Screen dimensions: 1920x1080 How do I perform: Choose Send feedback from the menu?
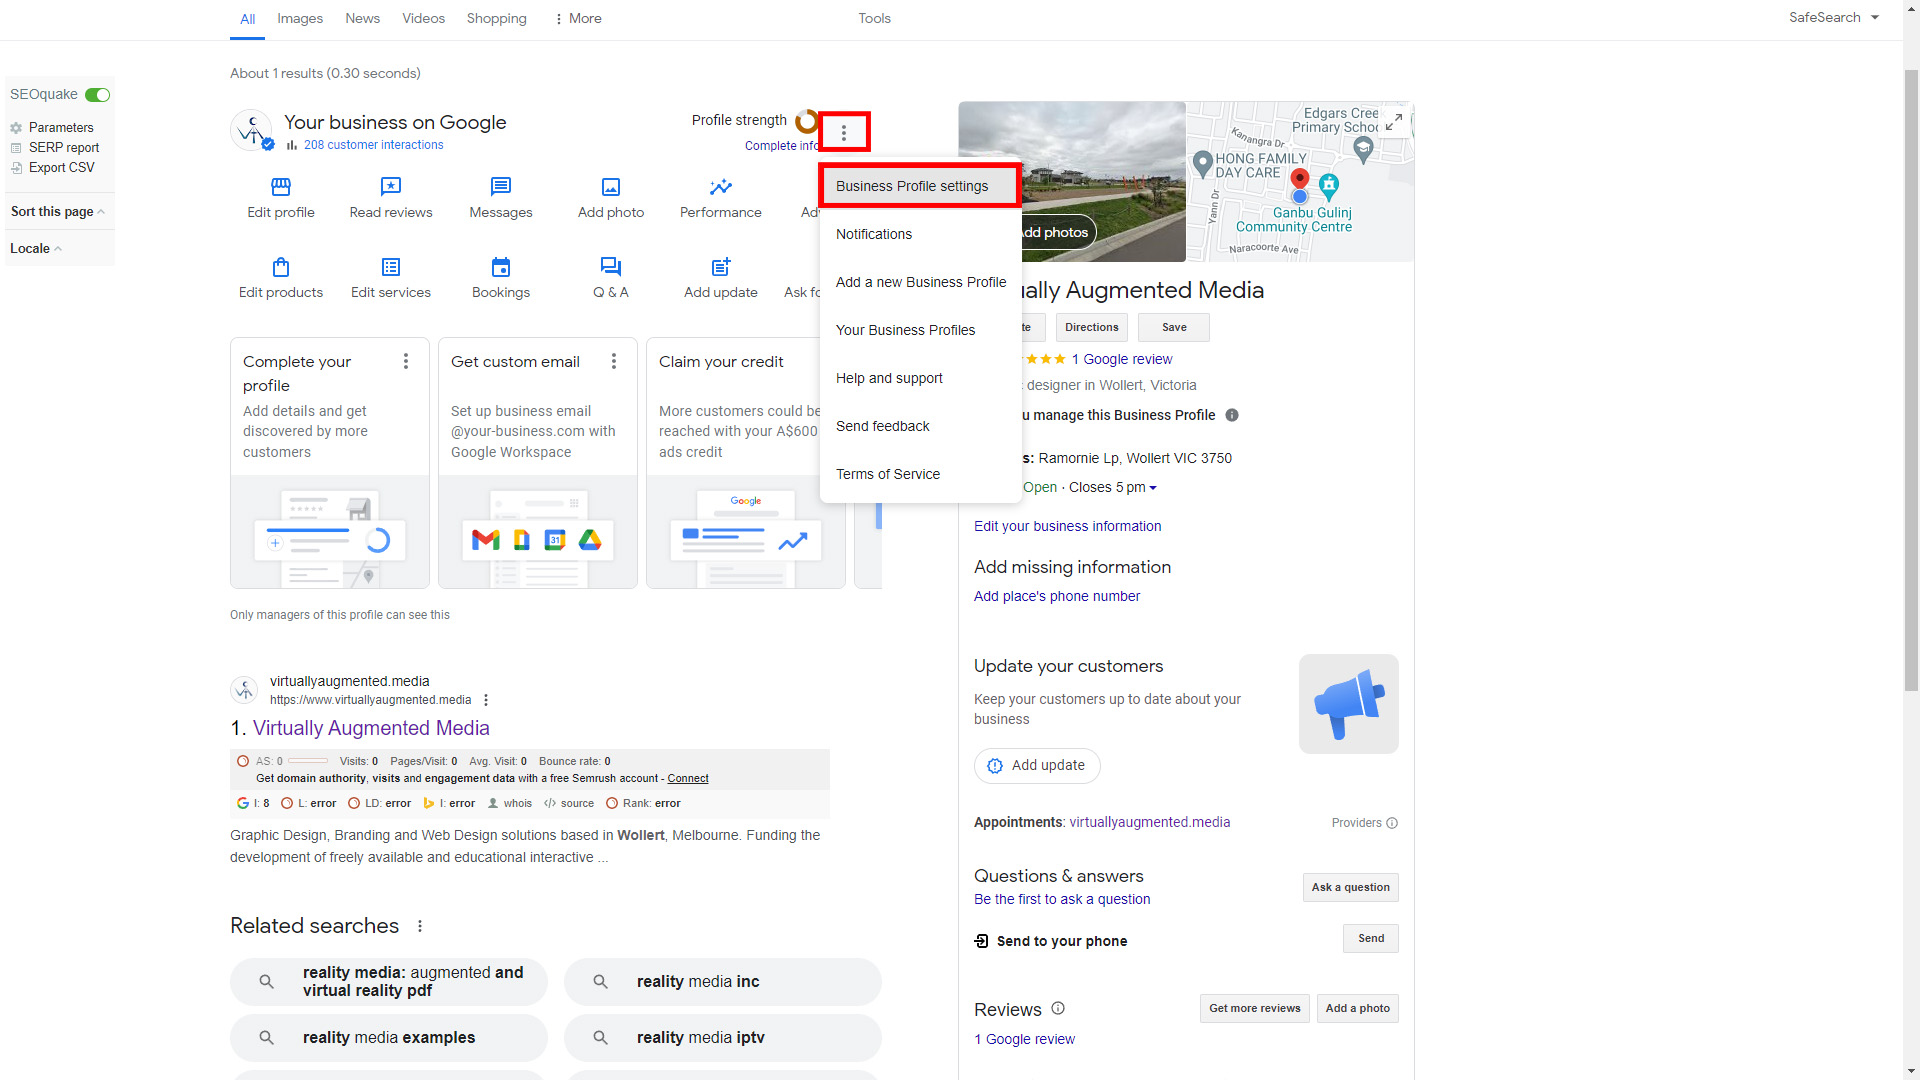tap(920, 426)
